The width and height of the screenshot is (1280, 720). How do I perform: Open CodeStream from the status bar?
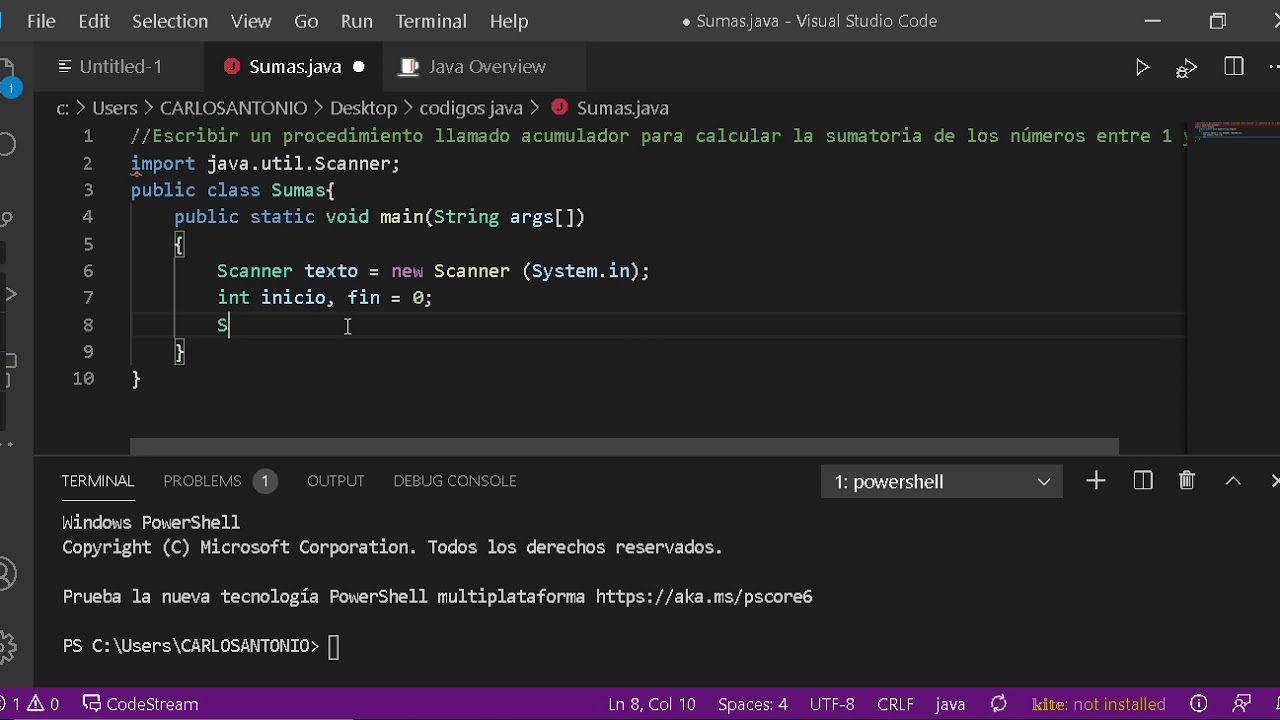[140, 704]
